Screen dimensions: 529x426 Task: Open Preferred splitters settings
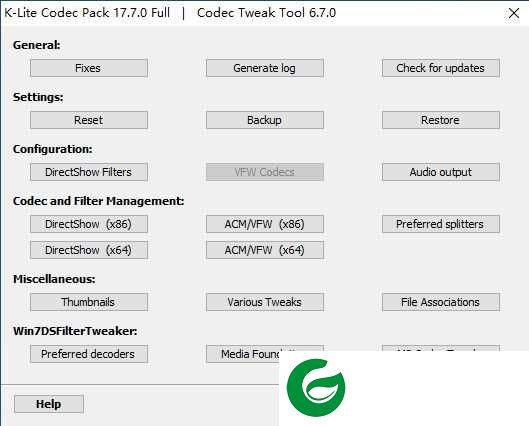pos(441,224)
